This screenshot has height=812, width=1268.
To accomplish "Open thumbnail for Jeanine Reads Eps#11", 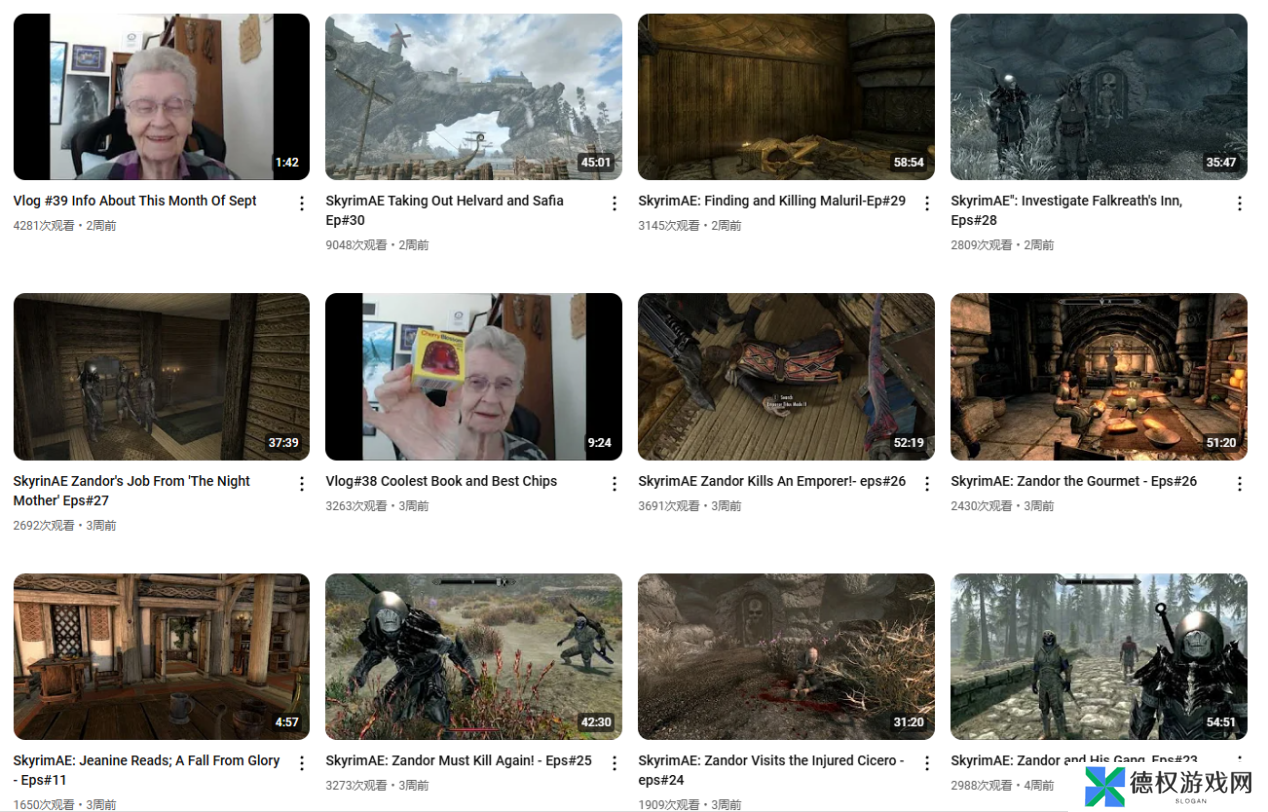I will [x=162, y=657].
